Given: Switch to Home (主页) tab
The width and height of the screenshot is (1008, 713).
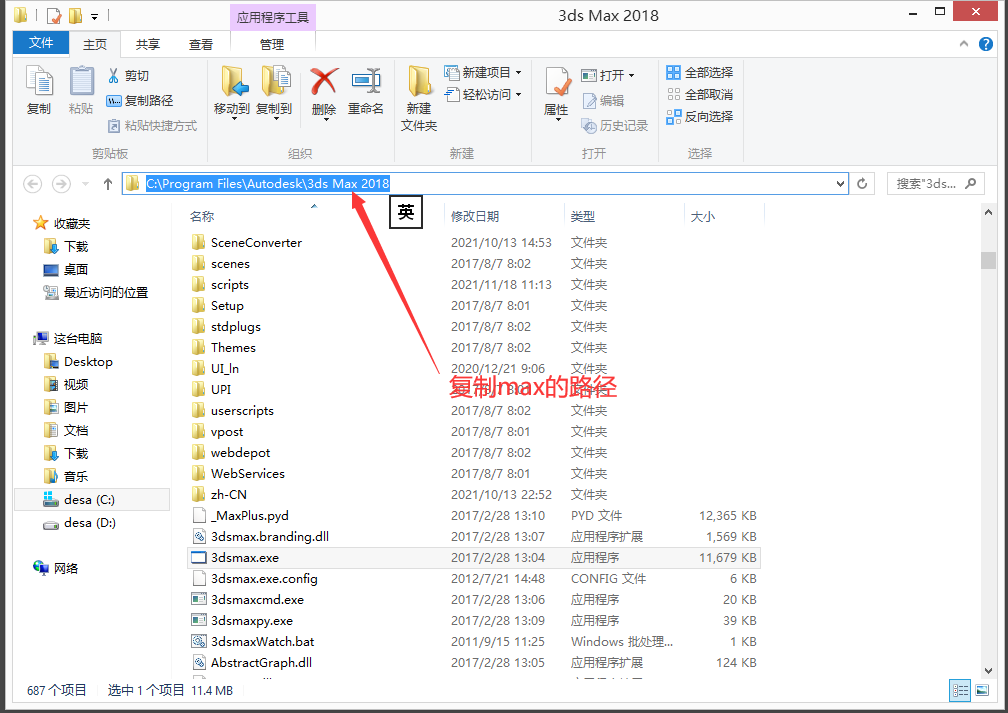Looking at the screenshot, I should click(x=95, y=44).
